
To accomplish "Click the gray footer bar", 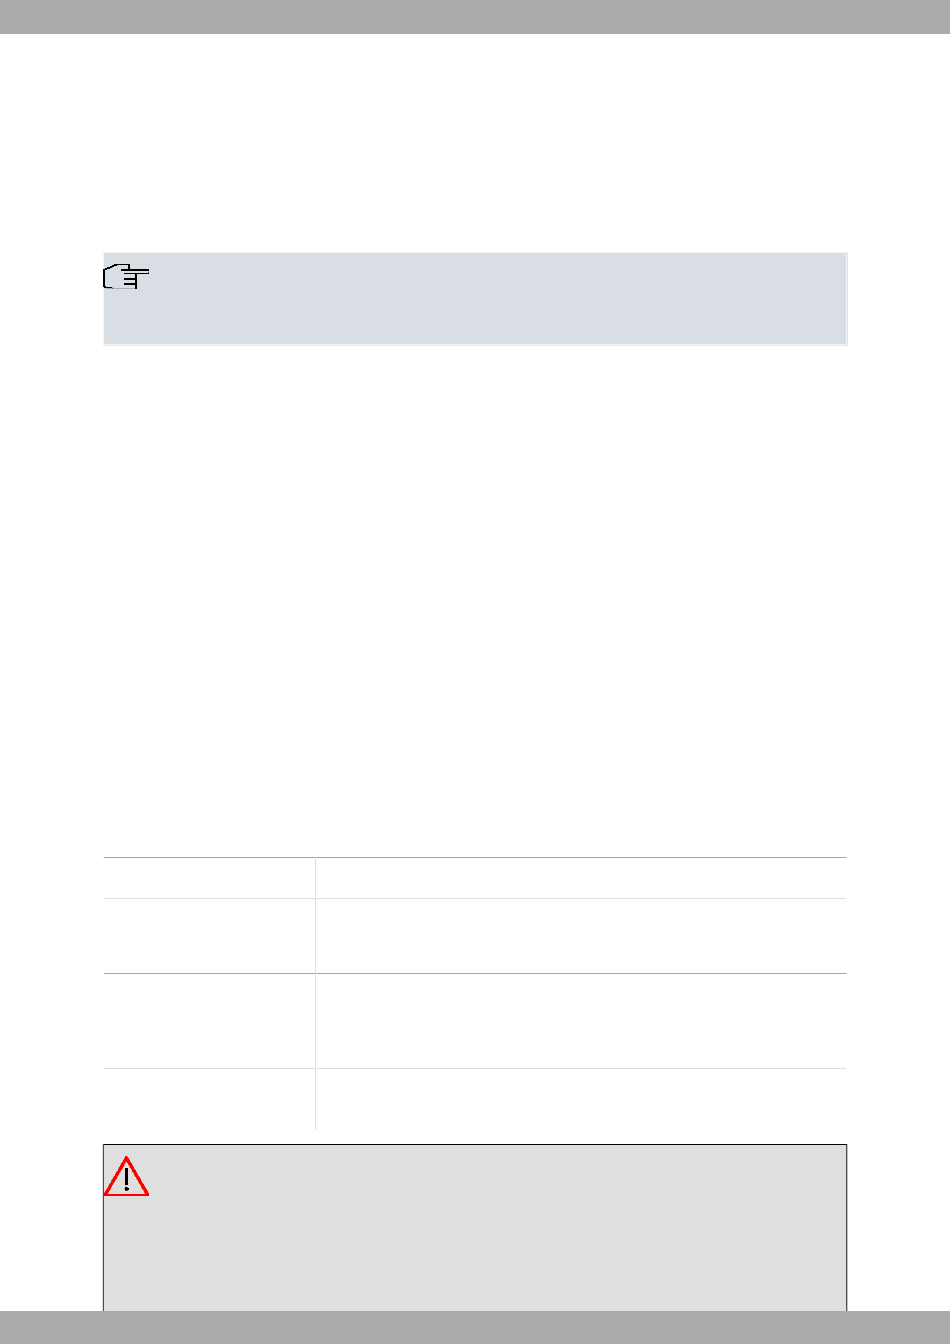I will pos(475,1328).
